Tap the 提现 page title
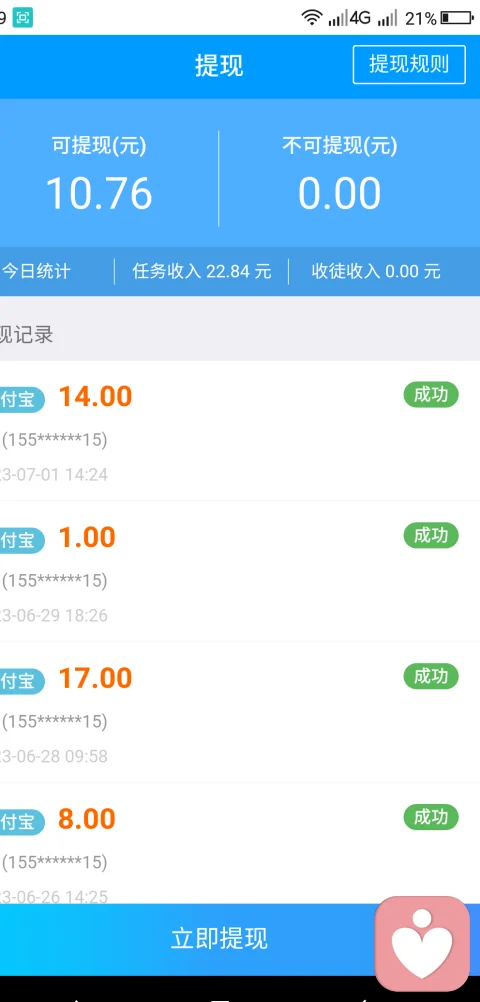This screenshot has height=1002, width=480. (x=219, y=66)
